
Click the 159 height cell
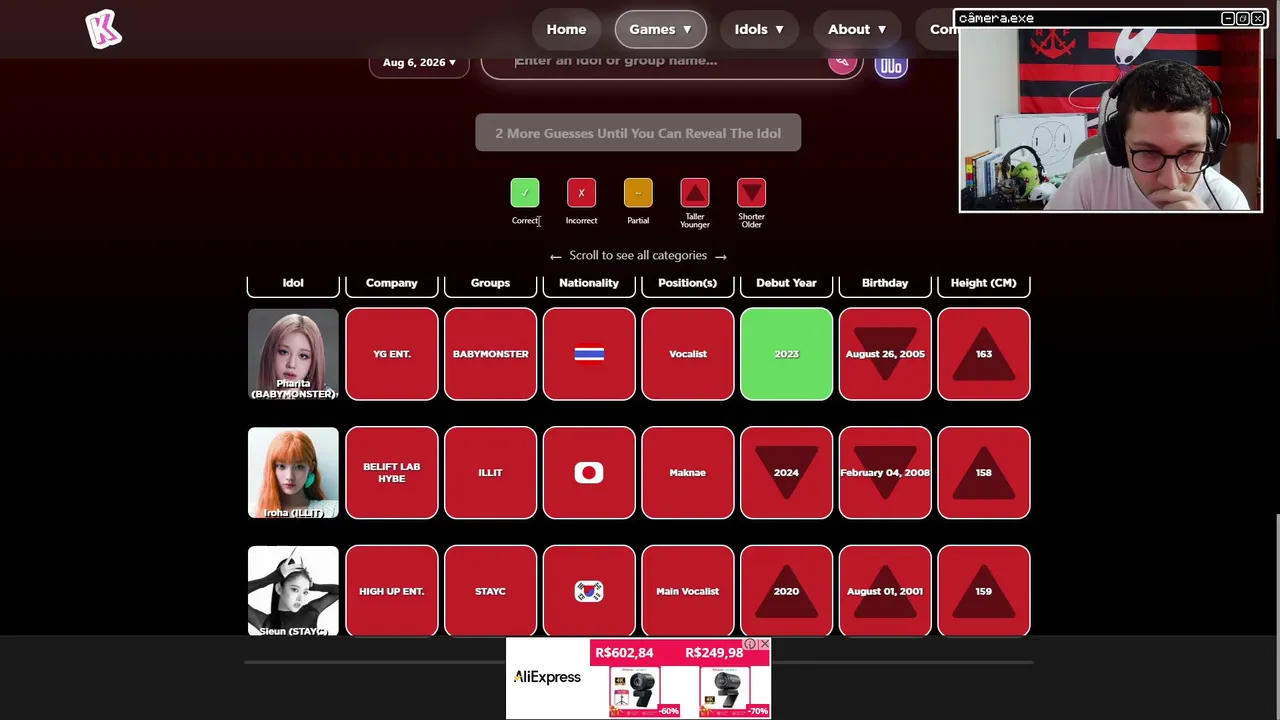[984, 591]
